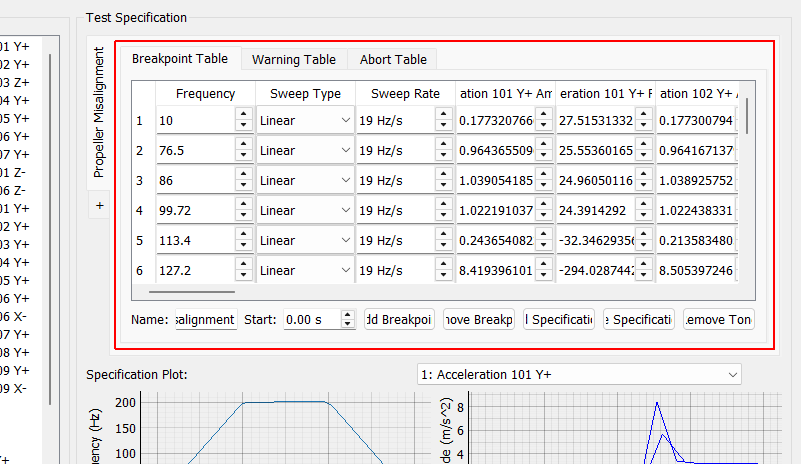Click the horizontal scrollbar of breakpoint table

pyautogui.click(x=192, y=292)
